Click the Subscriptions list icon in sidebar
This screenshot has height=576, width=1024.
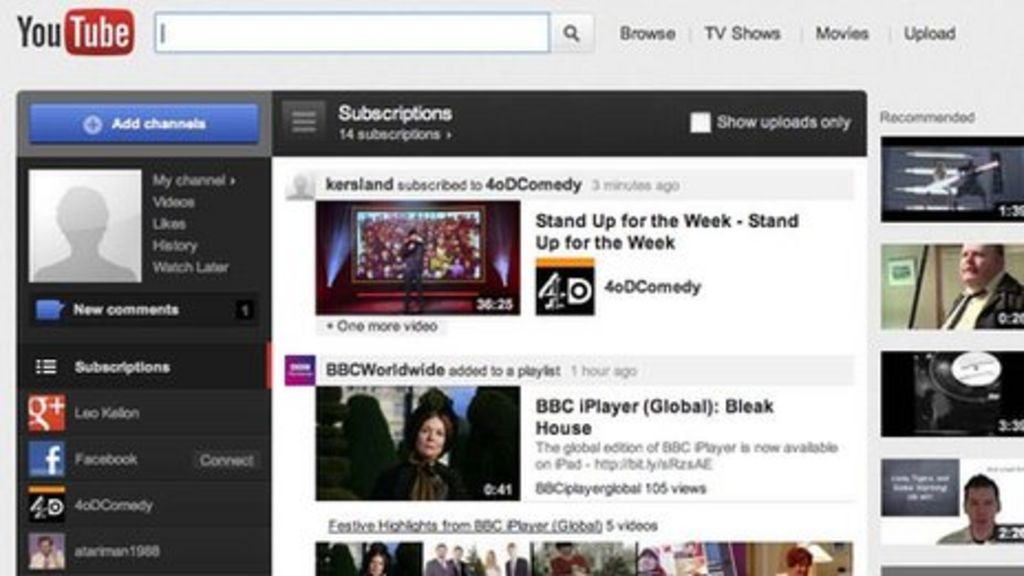[46, 367]
